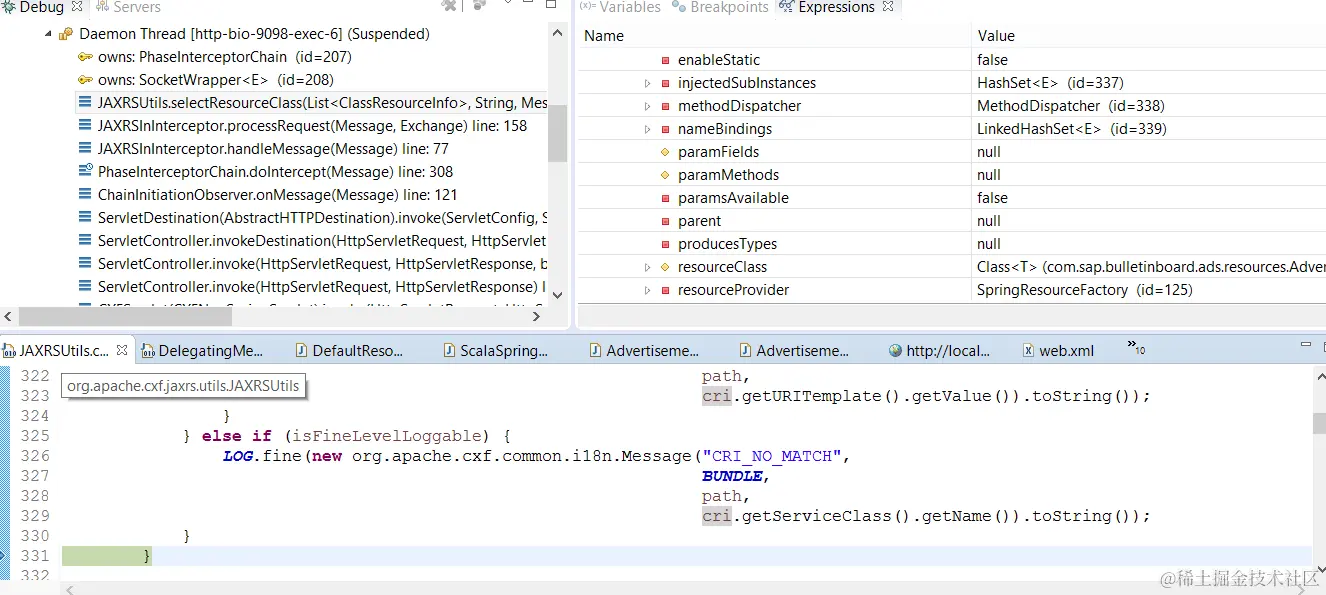The height and width of the screenshot is (595, 1326).
Task: Switch to the Breakpoints tab
Action: 720,7
